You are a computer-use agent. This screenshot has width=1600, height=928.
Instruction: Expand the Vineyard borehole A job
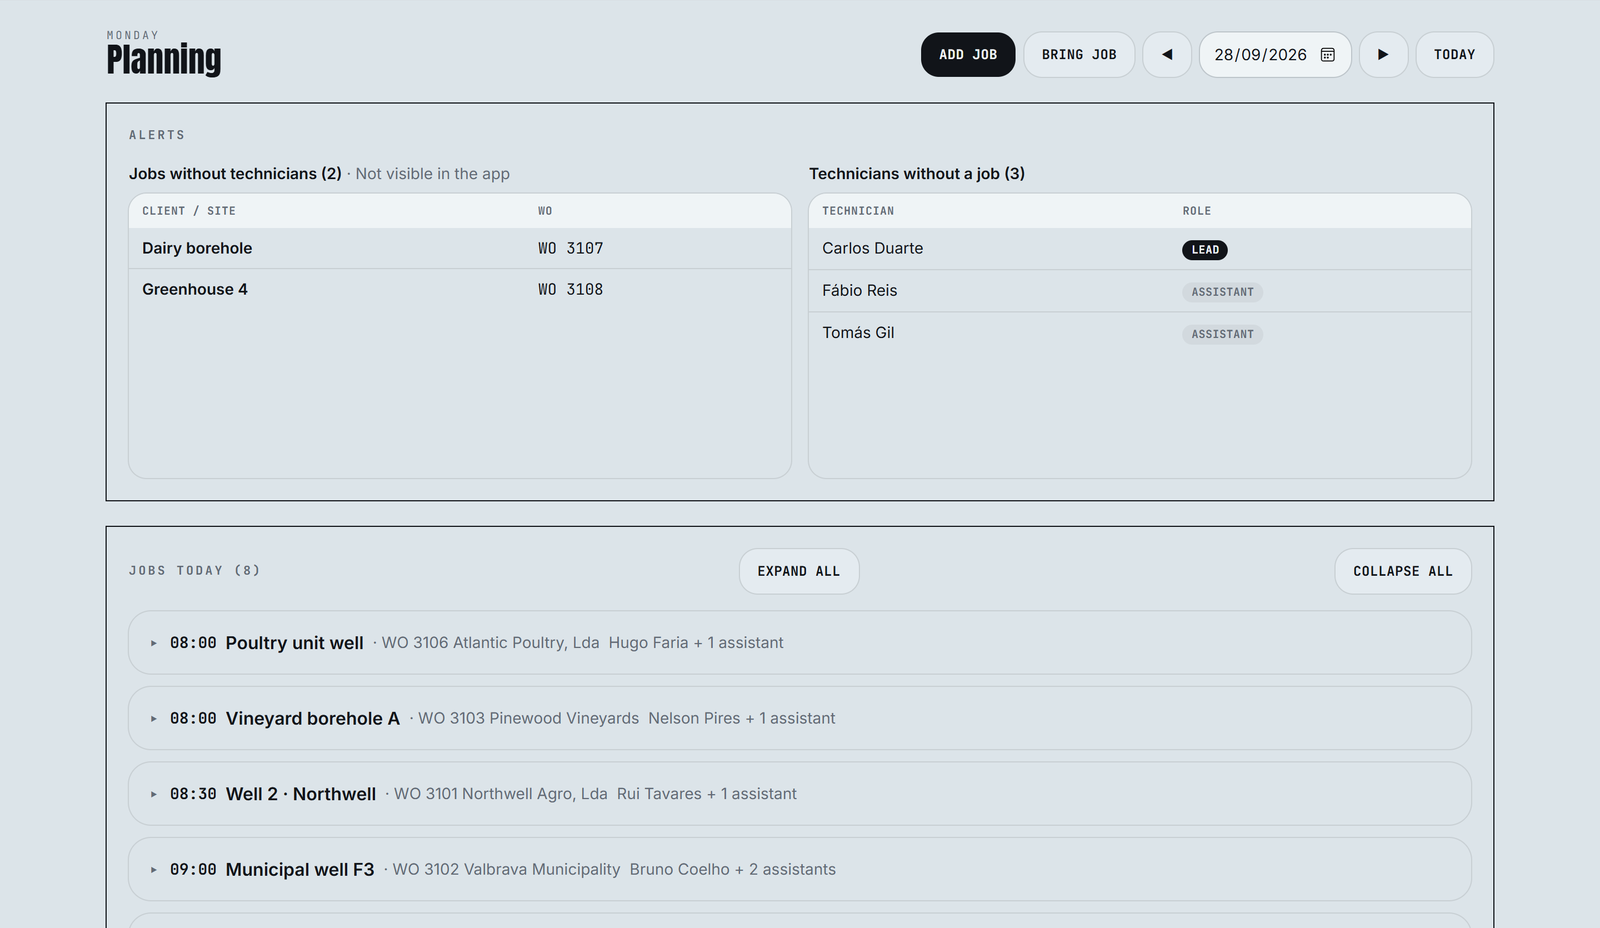point(800,718)
